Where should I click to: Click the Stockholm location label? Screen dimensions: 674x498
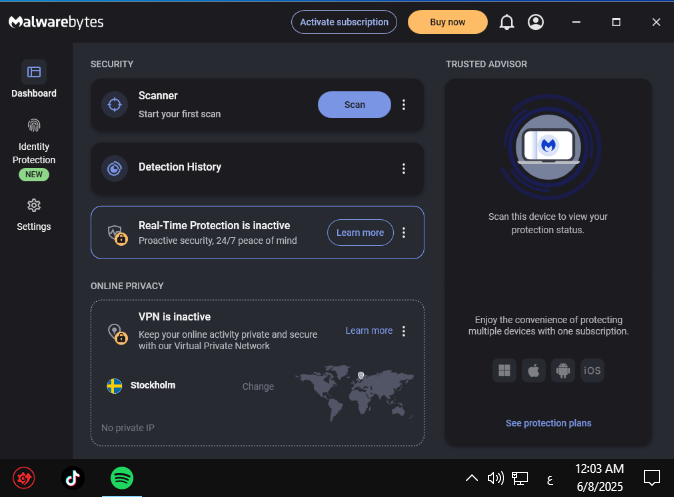[x=153, y=385]
